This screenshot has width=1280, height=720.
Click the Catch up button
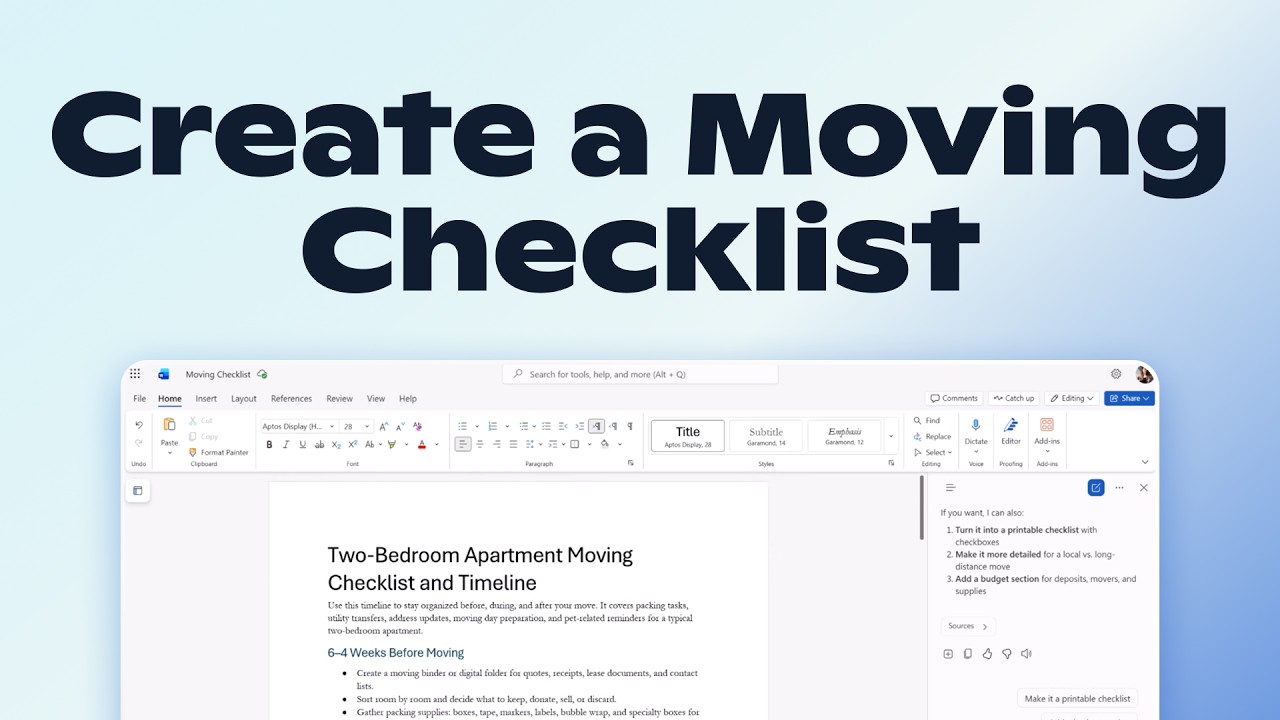pyautogui.click(x=1013, y=398)
